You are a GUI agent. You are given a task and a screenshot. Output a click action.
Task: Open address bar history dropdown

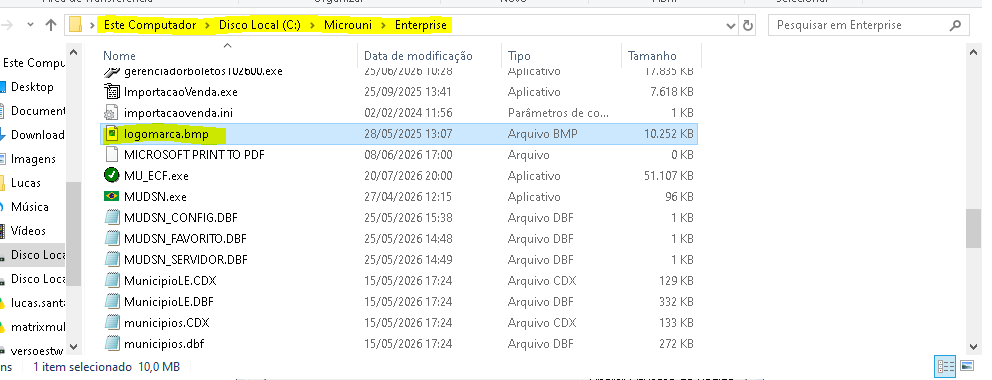click(x=731, y=25)
